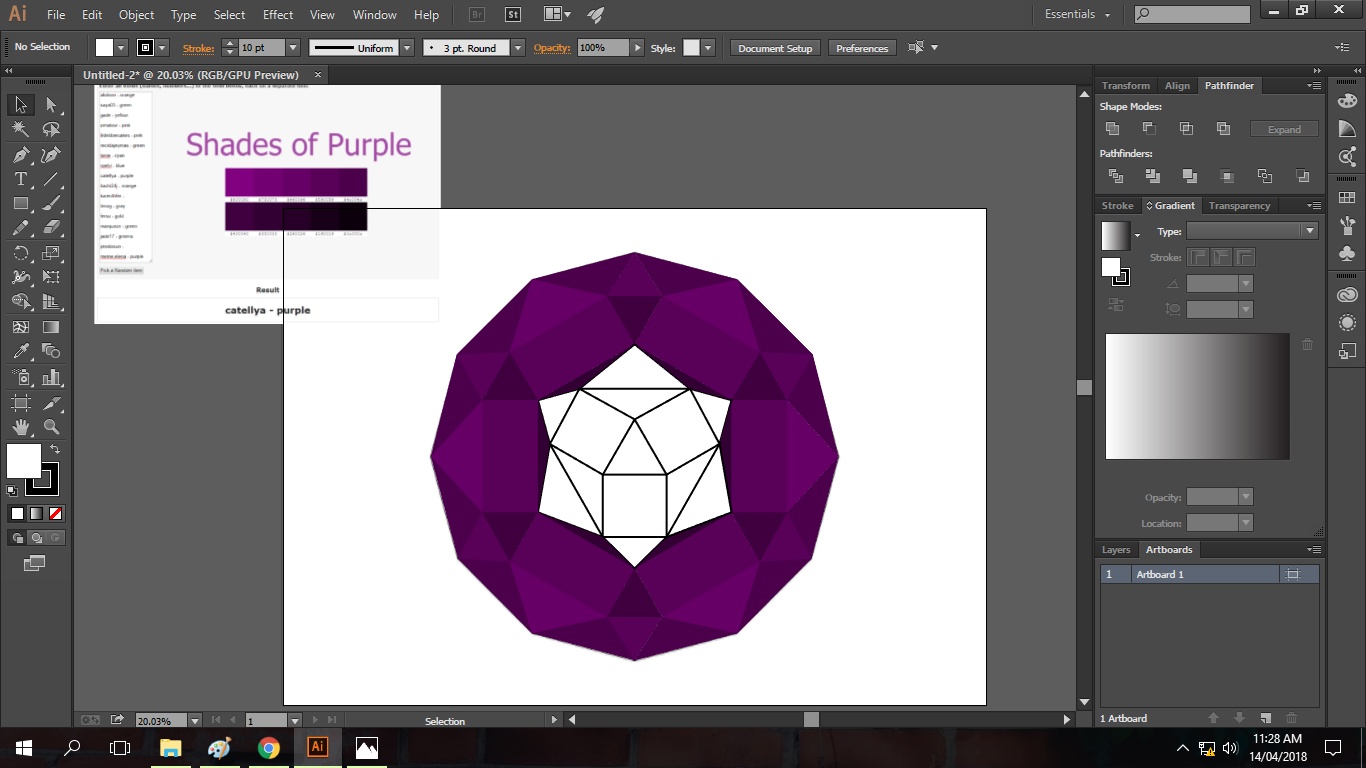Switch to the Transform tab
Image resolution: width=1366 pixels, height=768 pixels.
[x=1126, y=86]
